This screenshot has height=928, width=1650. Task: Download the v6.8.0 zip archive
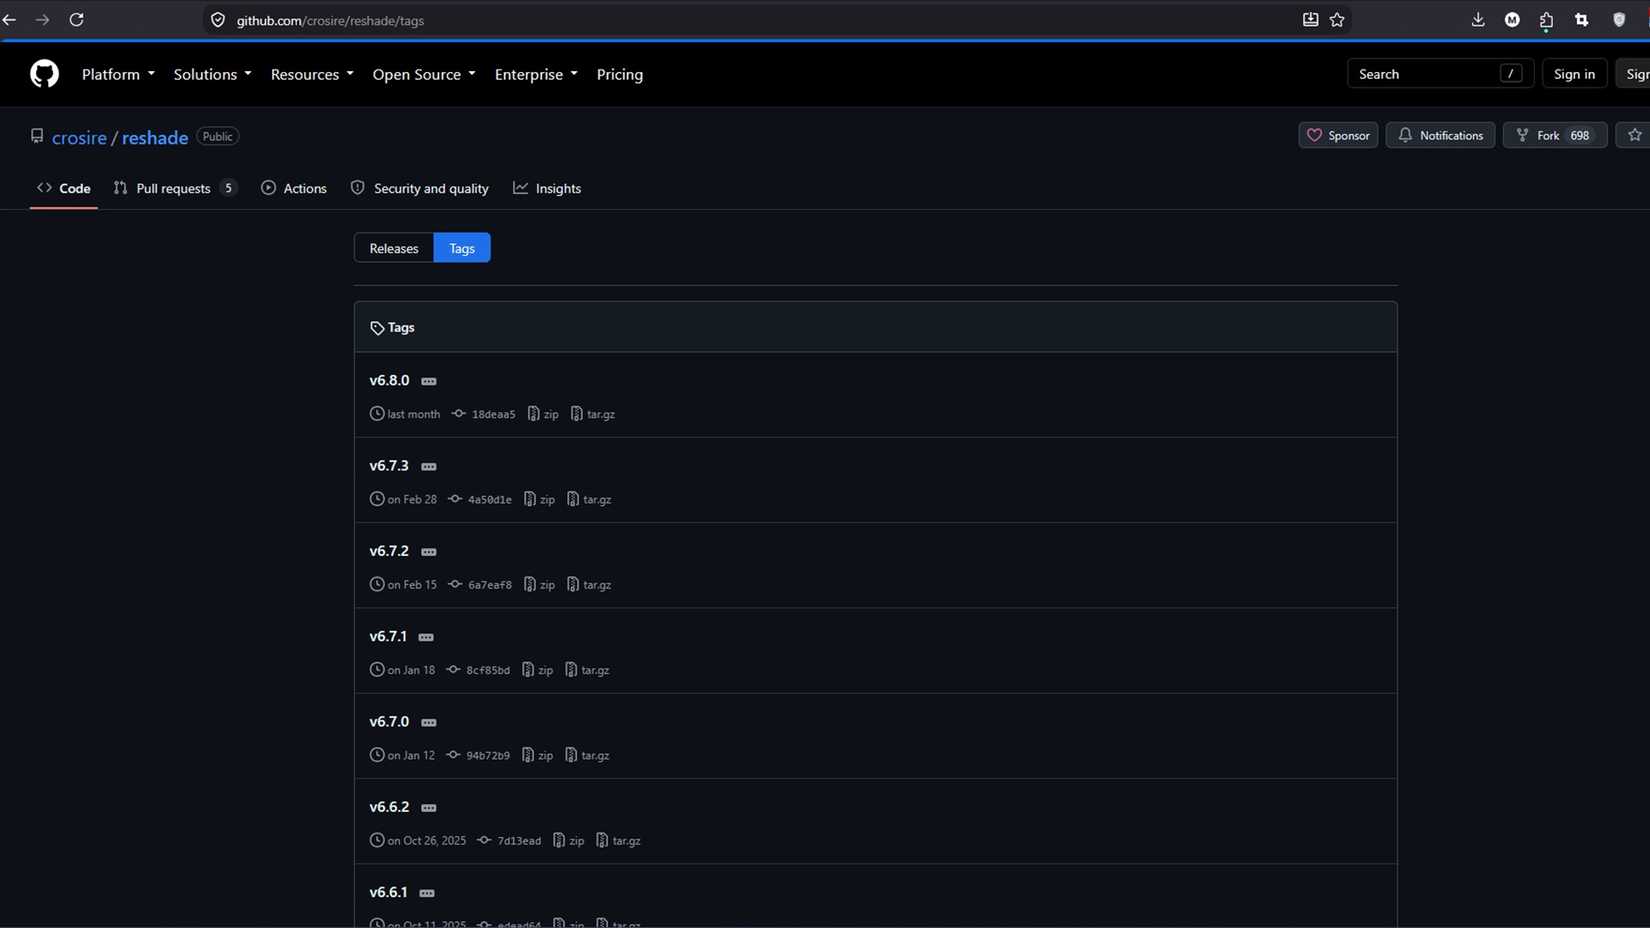click(543, 414)
